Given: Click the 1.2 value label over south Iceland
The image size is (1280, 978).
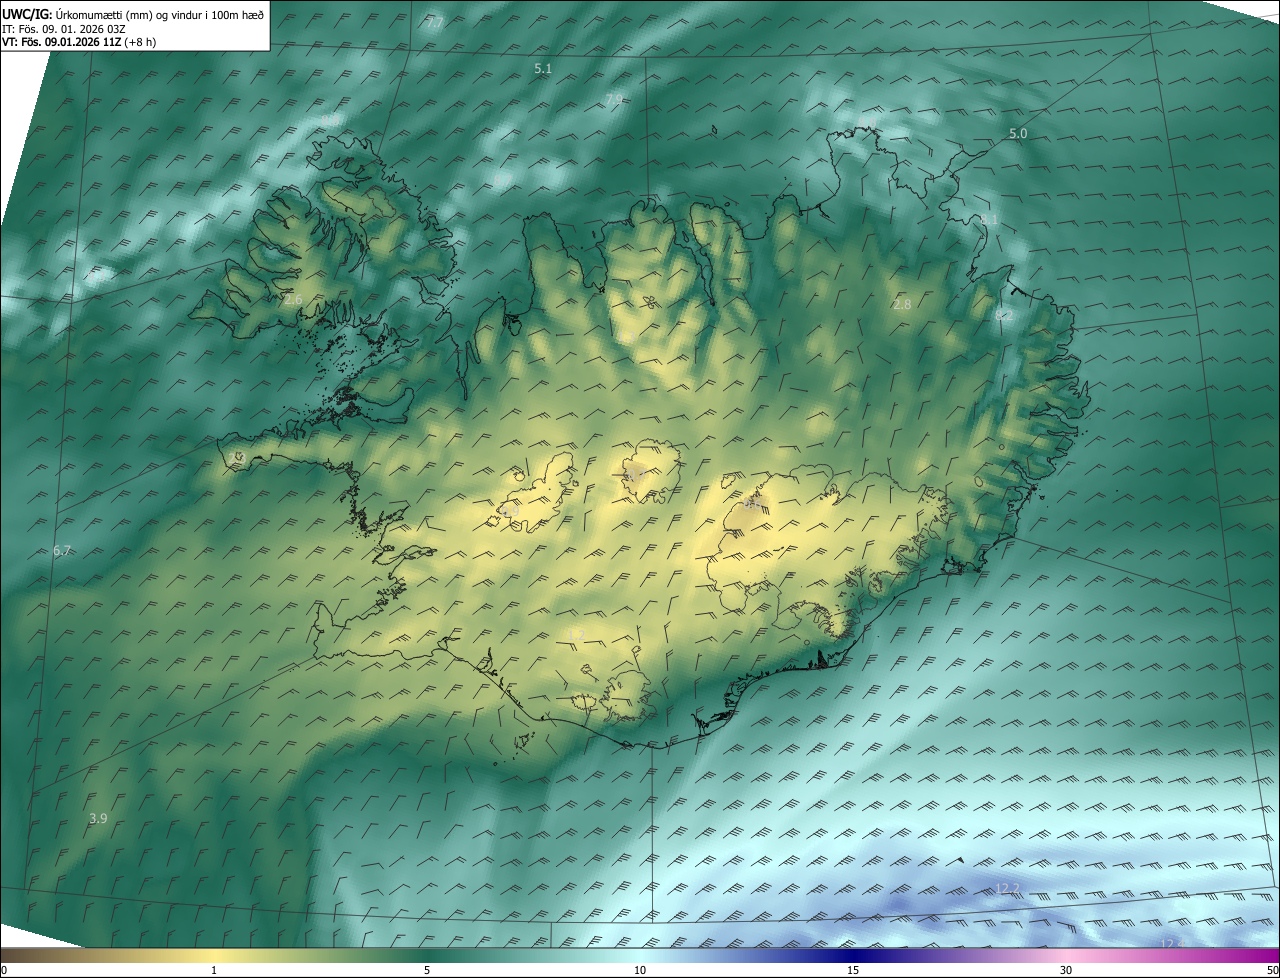Looking at the screenshot, I should click(x=575, y=635).
